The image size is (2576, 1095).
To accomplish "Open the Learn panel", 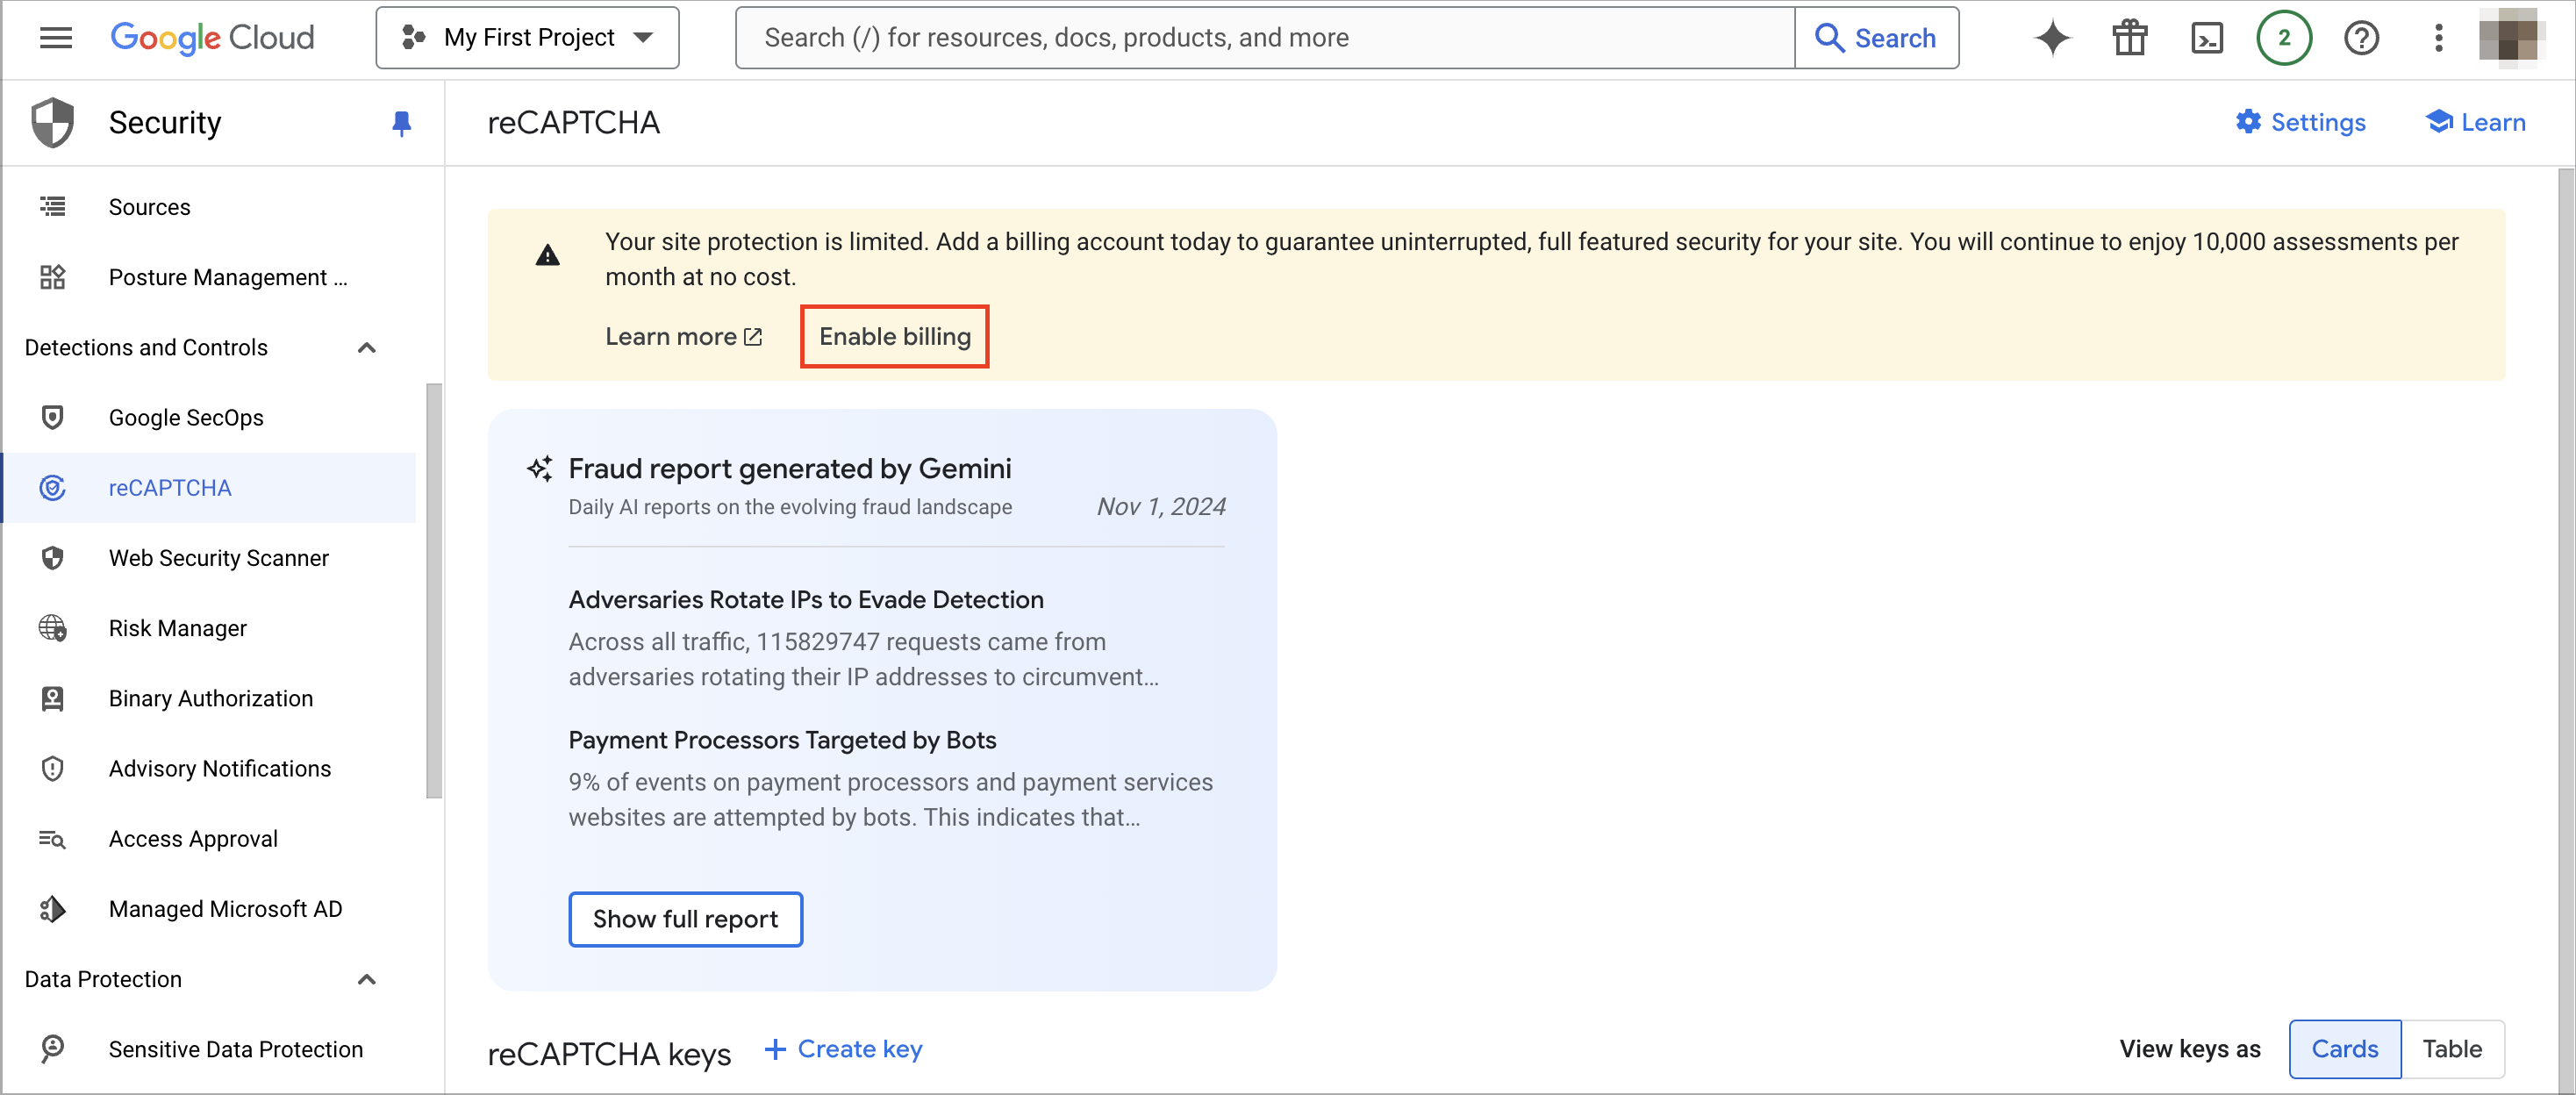I will click(x=2476, y=122).
